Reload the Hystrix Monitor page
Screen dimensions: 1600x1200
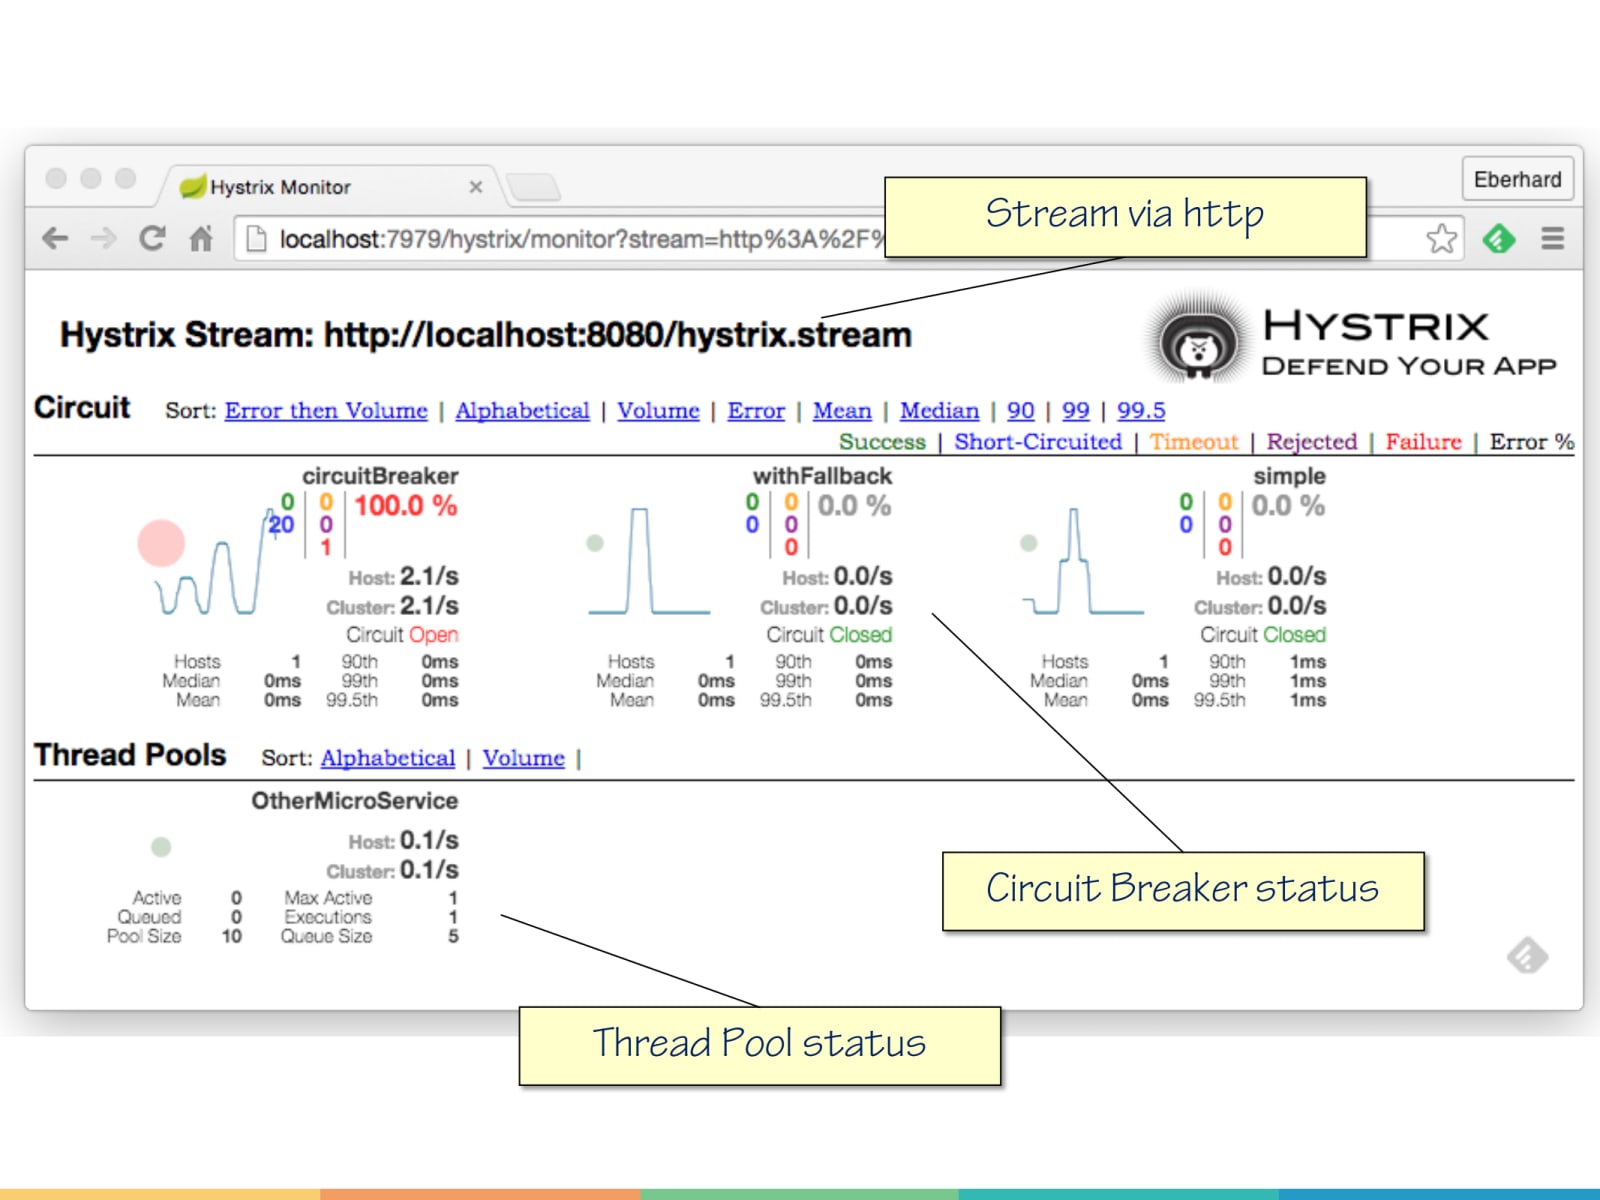point(152,238)
